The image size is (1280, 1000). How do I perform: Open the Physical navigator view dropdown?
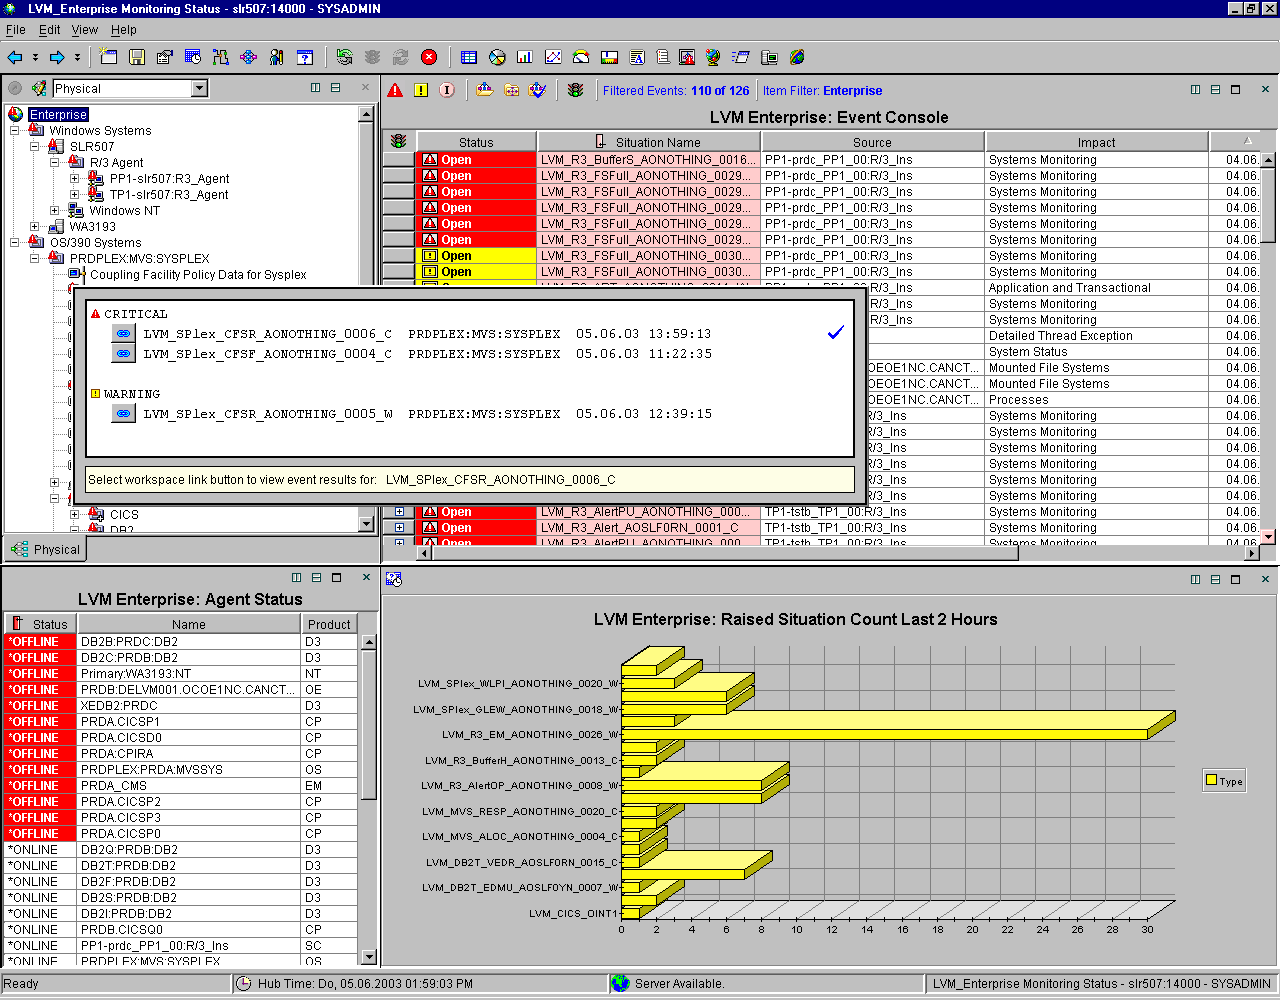199,88
